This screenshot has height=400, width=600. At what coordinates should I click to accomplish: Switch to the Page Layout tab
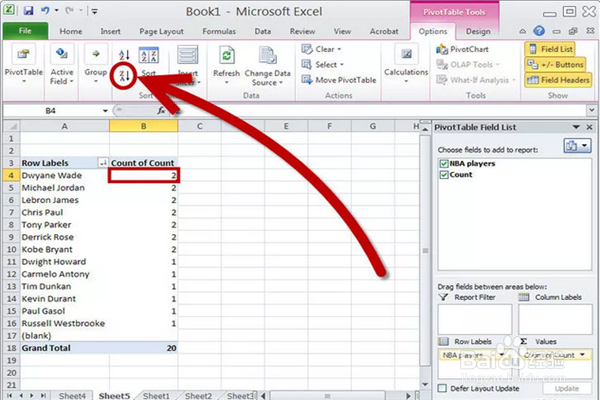[x=161, y=31]
